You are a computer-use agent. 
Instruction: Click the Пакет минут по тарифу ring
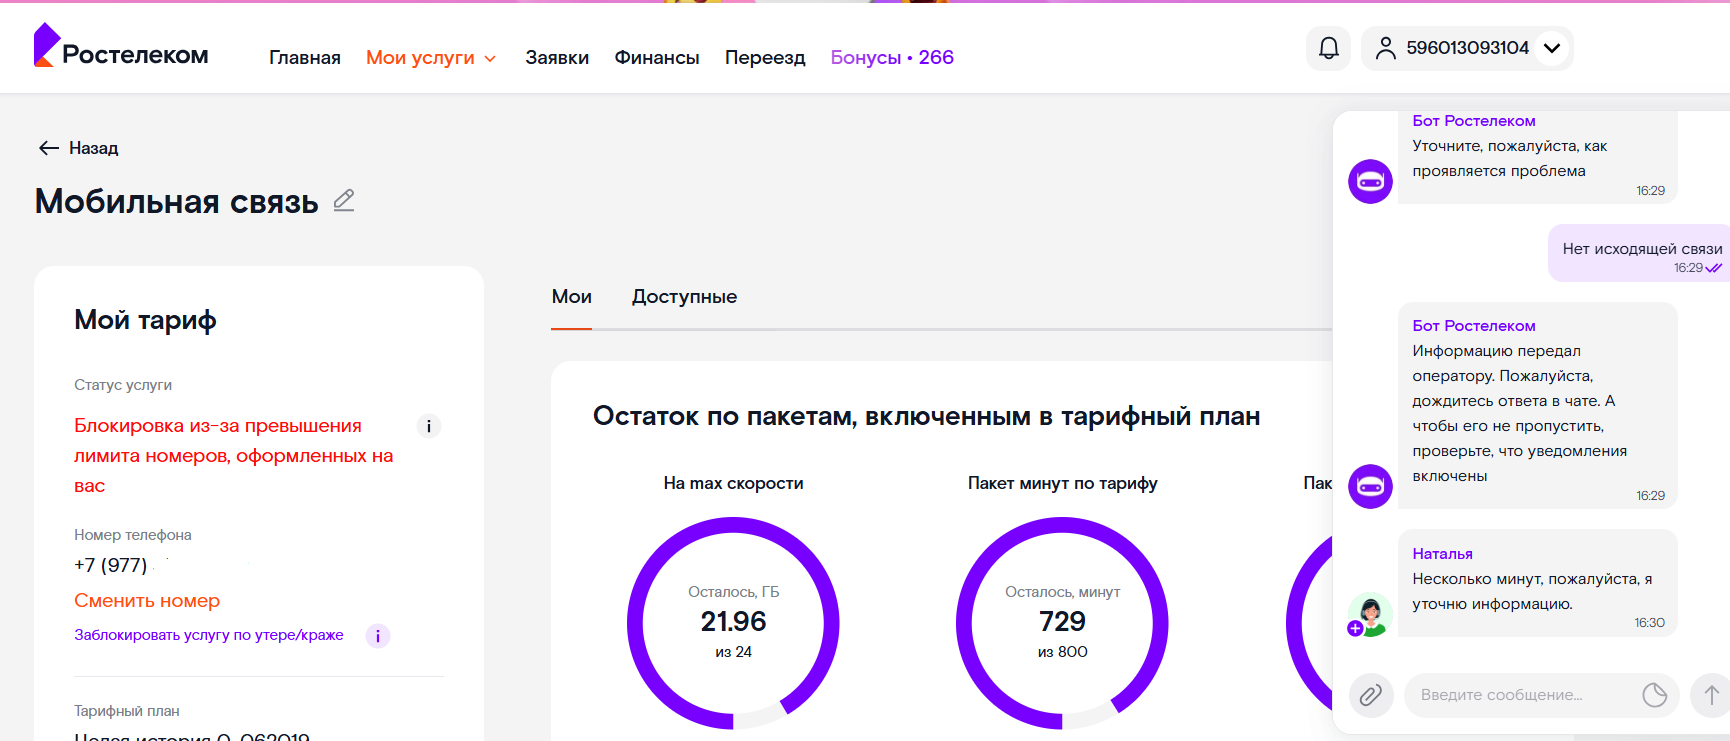click(x=1062, y=623)
